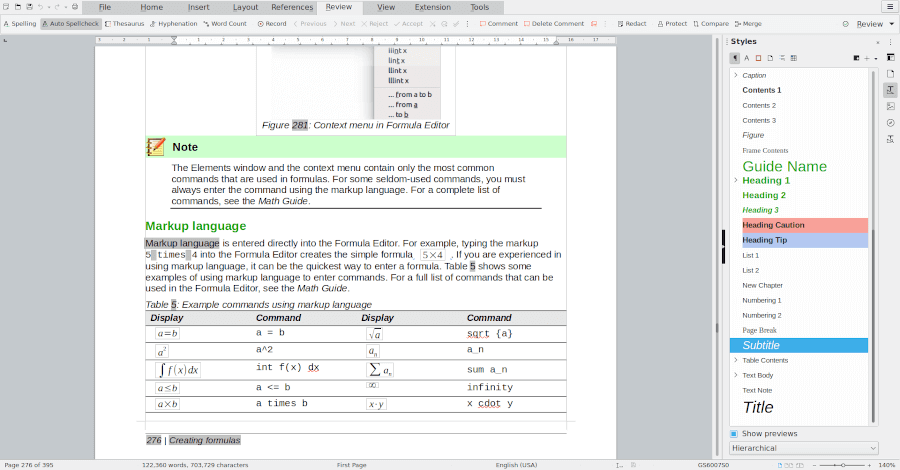900x470 pixels.
Task: Open the Hierarchical style filter dropdown
Action: [804, 448]
